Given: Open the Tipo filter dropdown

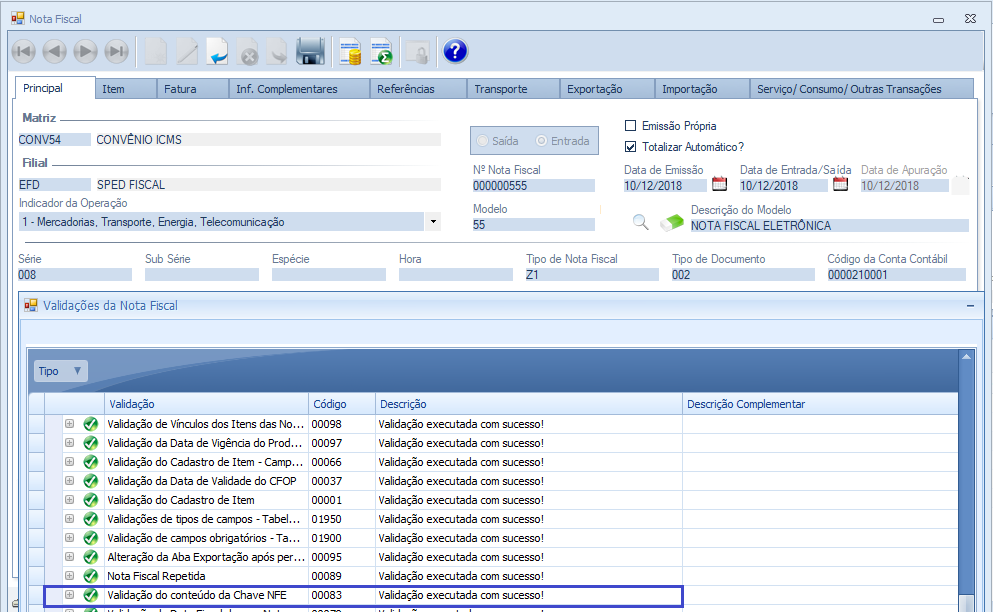Looking at the screenshot, I should coord(61,371).
